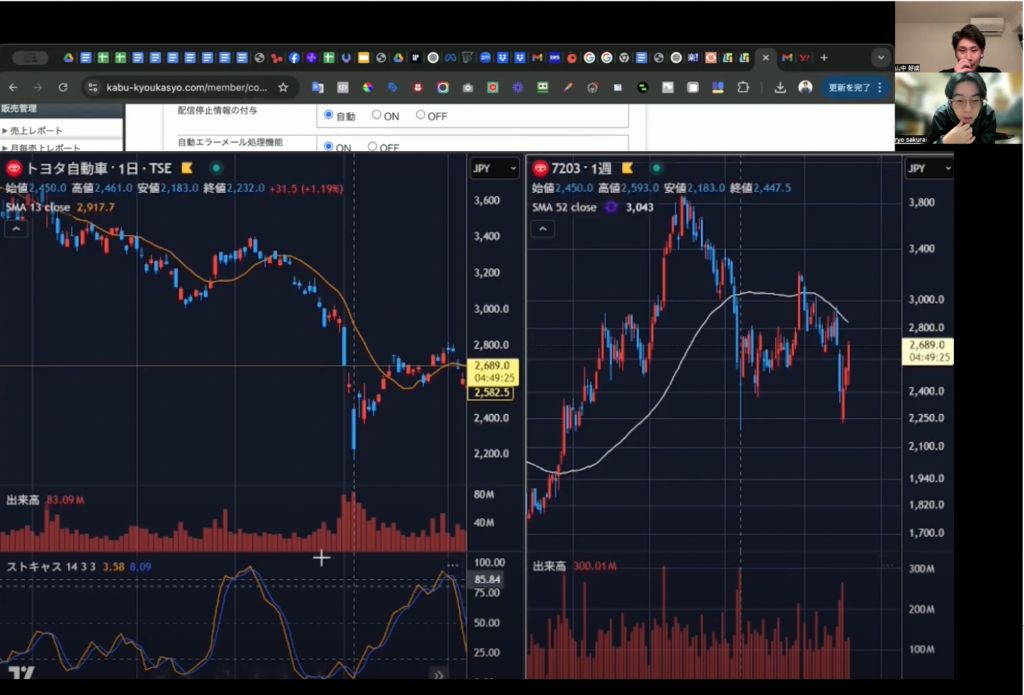Click the TradingView logo at chart bottom

20,673
